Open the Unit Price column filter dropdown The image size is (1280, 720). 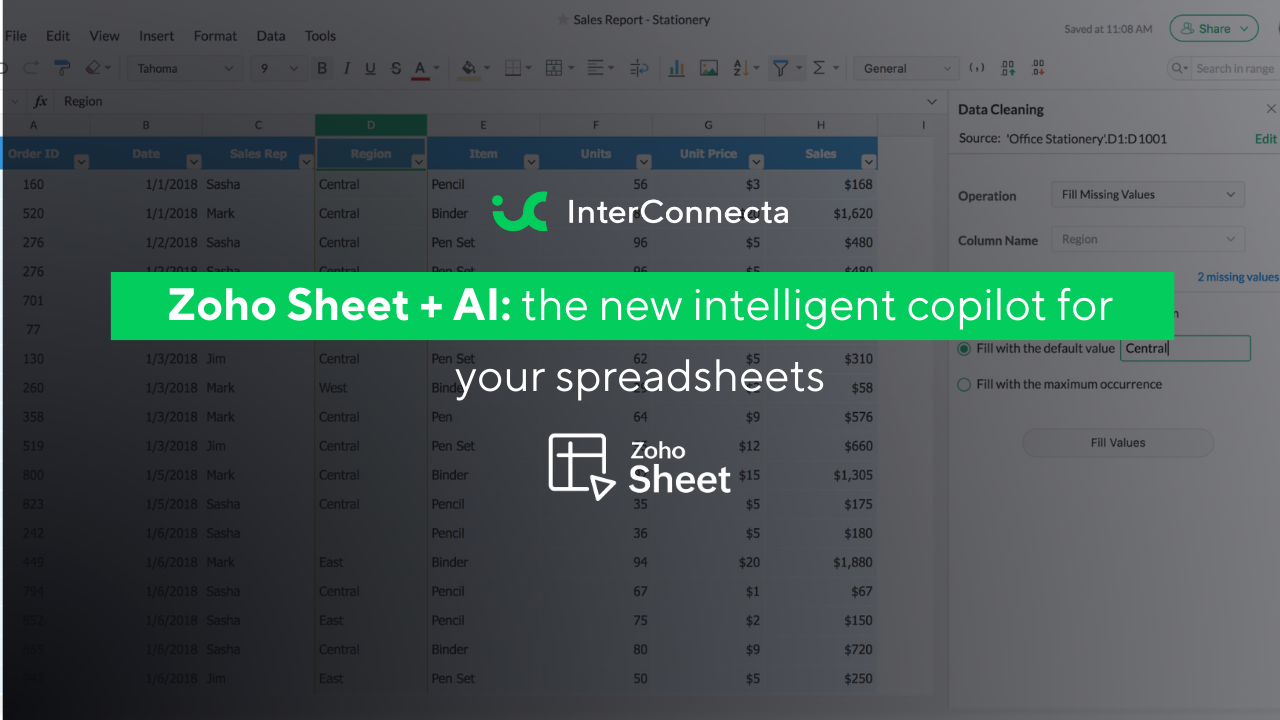[x=756, y=162]
